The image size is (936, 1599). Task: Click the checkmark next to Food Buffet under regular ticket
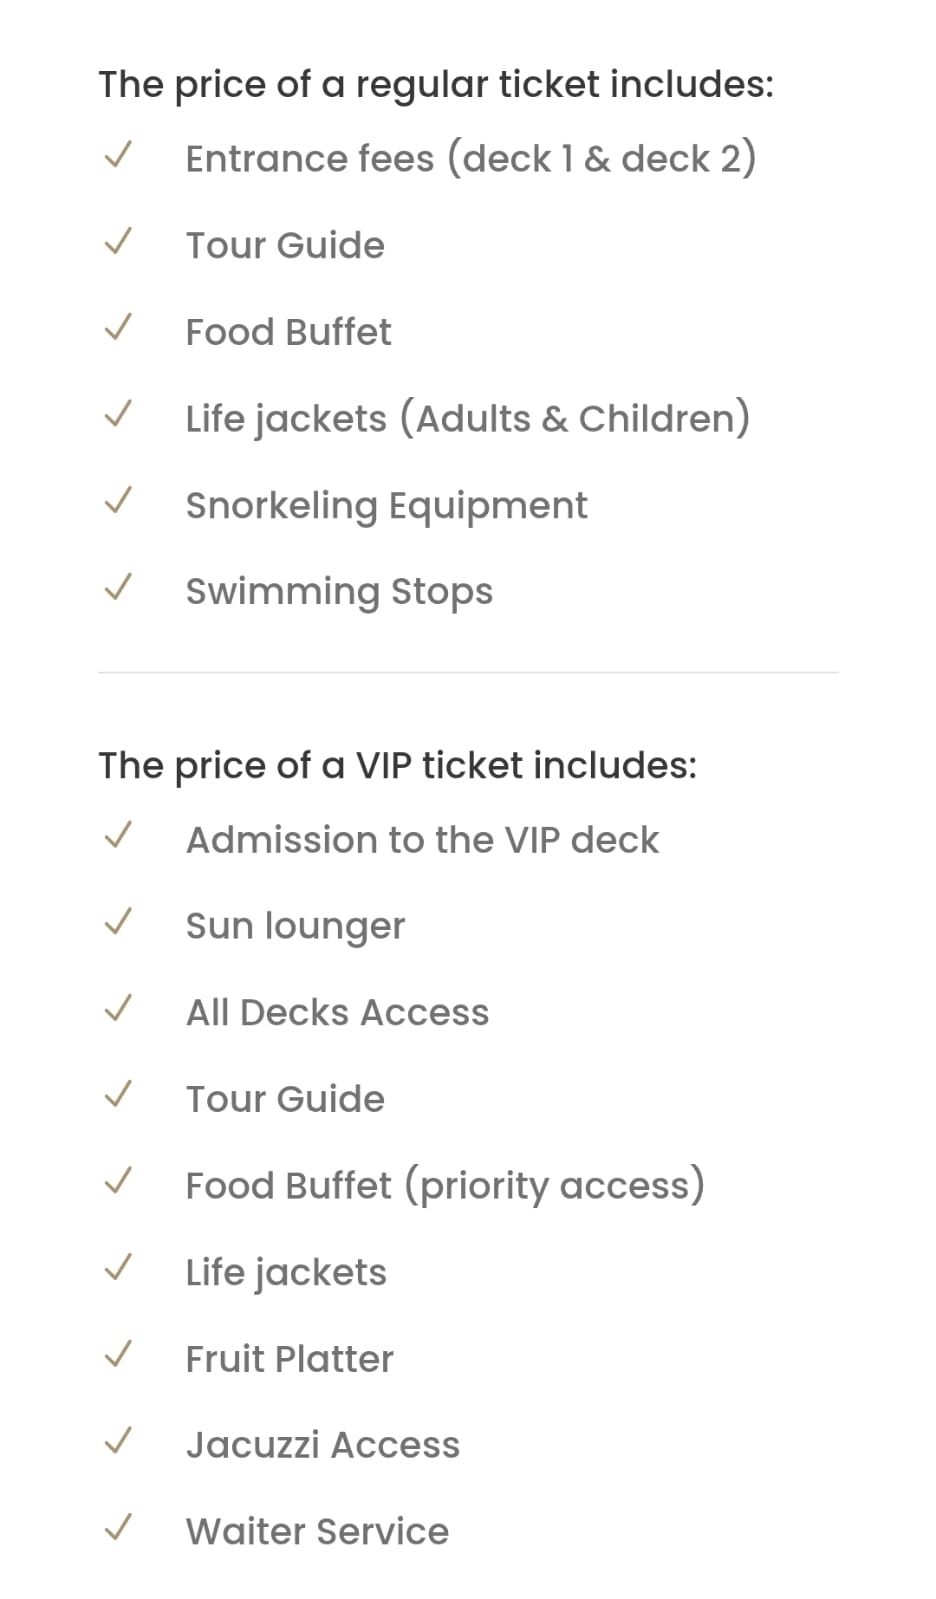point(118,328)
